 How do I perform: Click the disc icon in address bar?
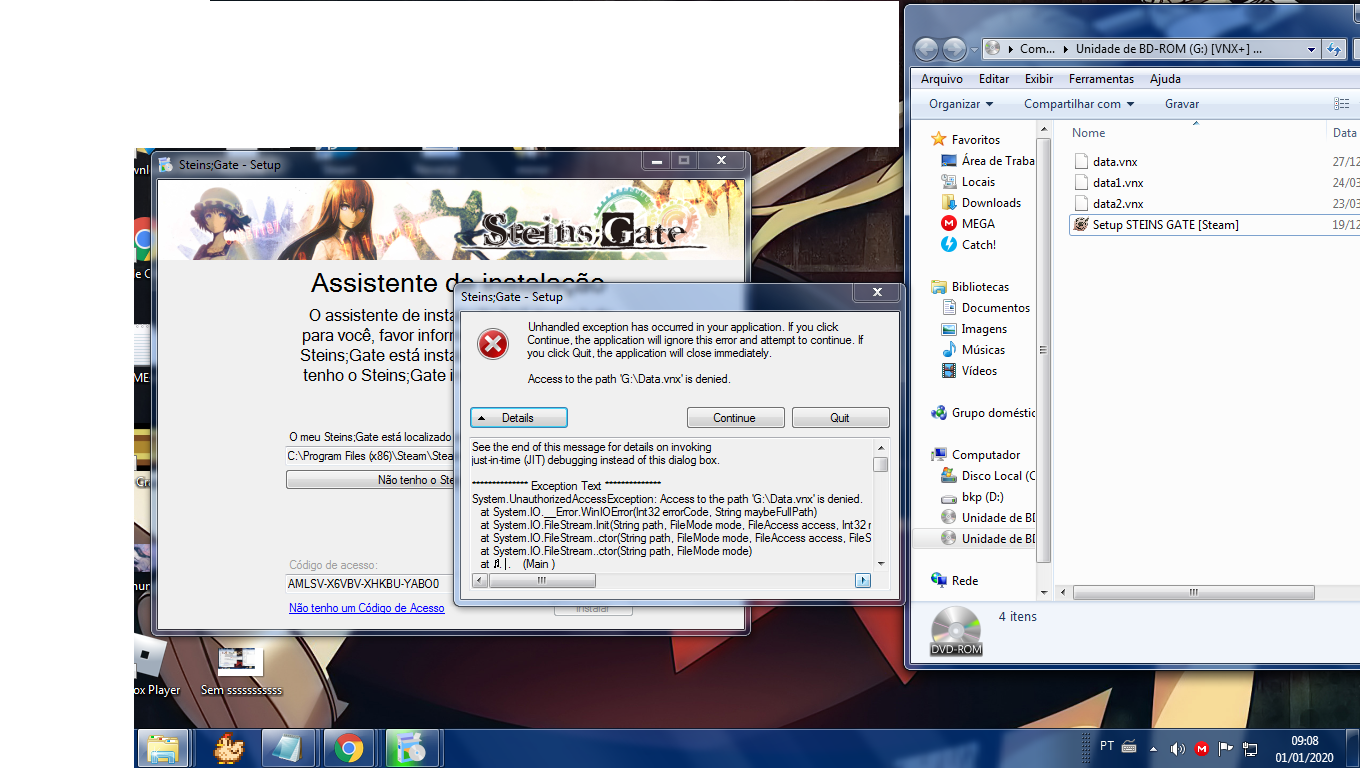993,48
